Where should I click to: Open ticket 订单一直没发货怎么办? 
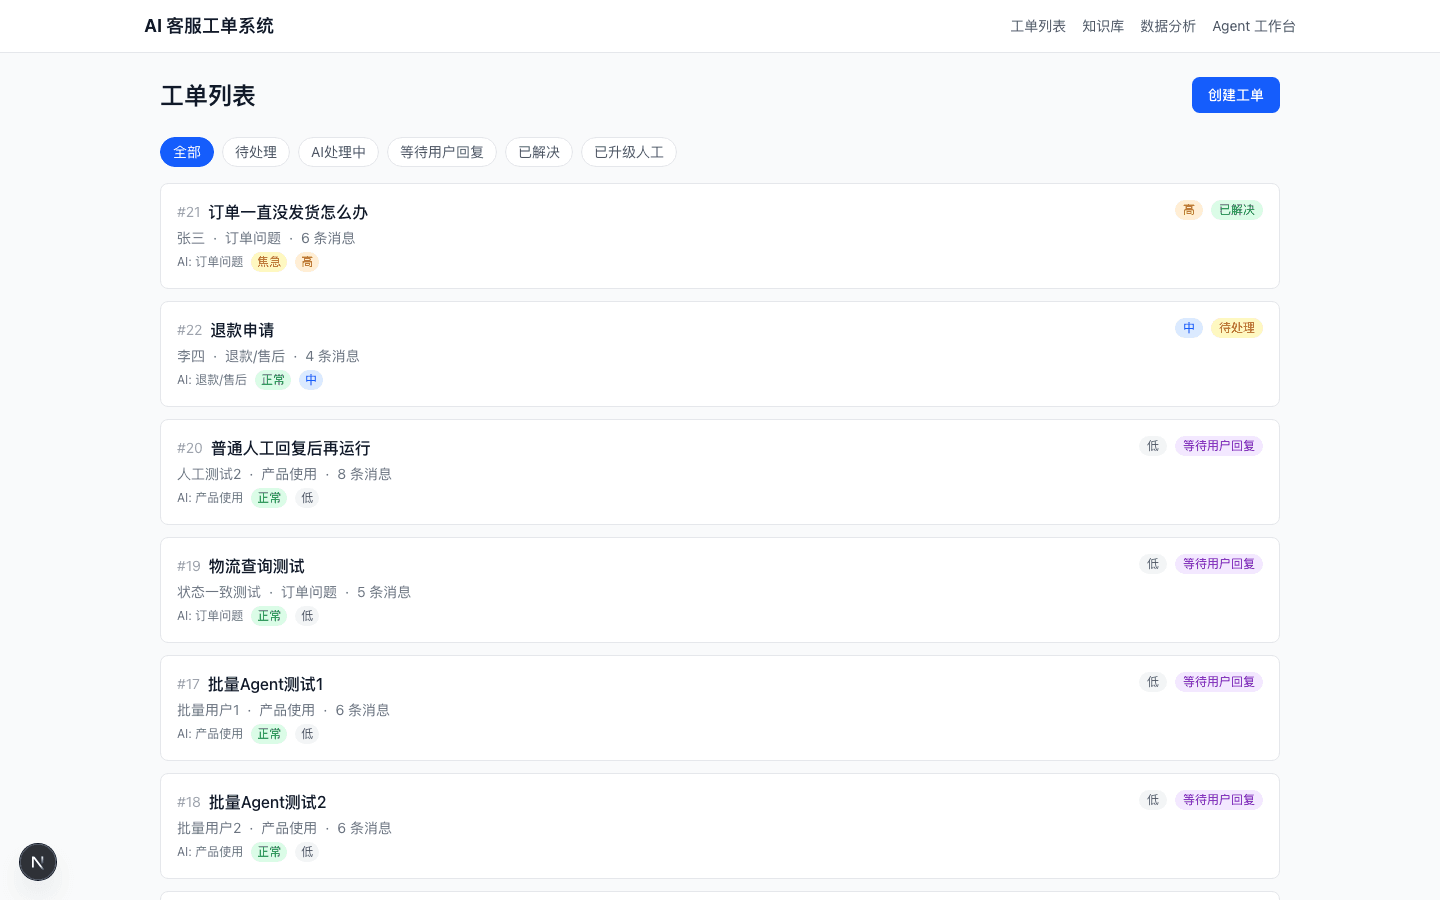pos(288,212)
